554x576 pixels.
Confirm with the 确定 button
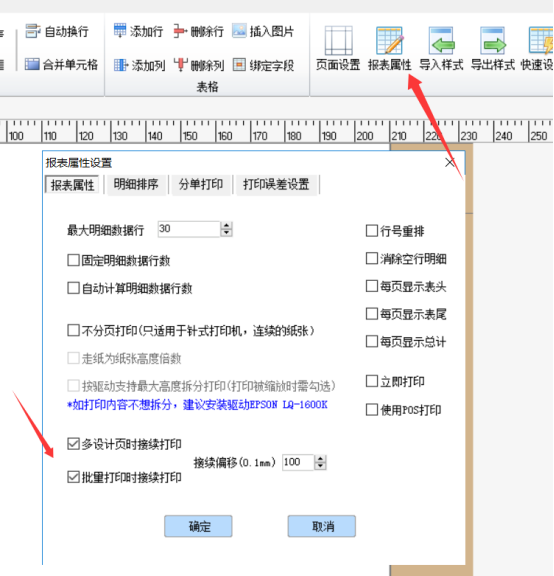tap(198, 526)
